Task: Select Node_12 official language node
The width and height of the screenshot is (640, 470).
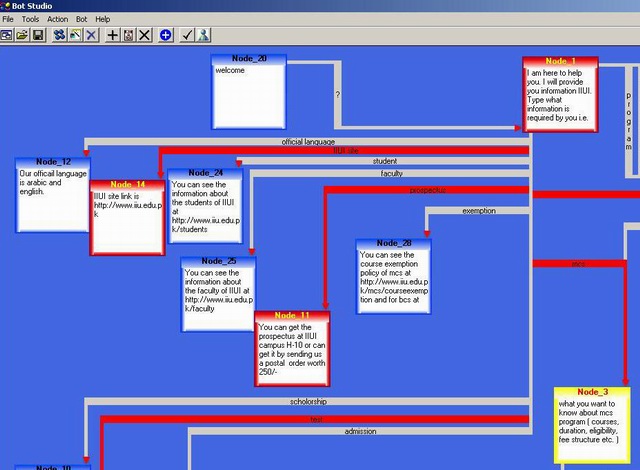Action: pos(53,195)
